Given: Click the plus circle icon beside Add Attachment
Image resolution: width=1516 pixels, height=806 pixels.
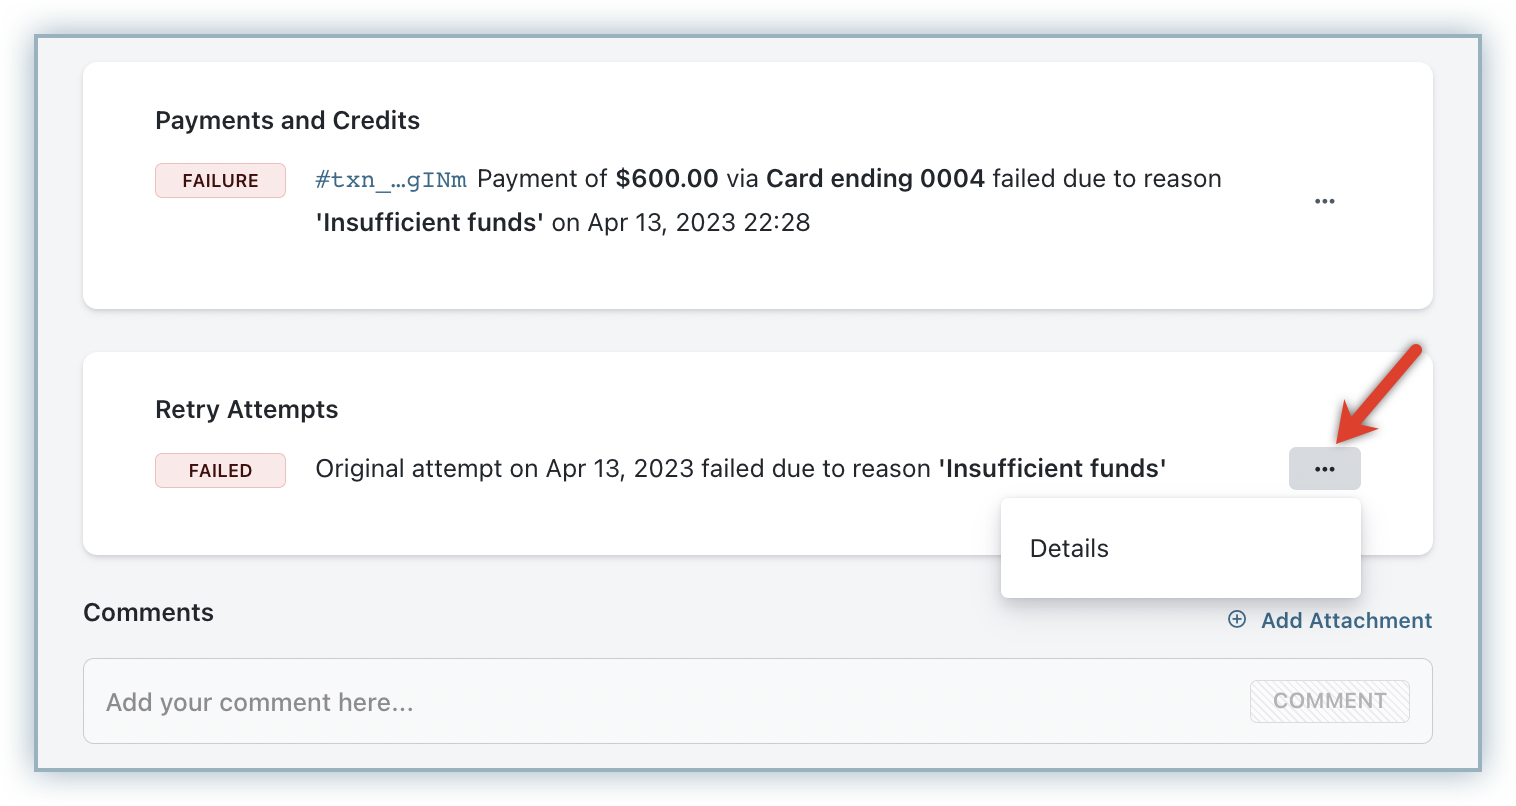Looking at the screenshot, I should click(x=1237, y=620).
